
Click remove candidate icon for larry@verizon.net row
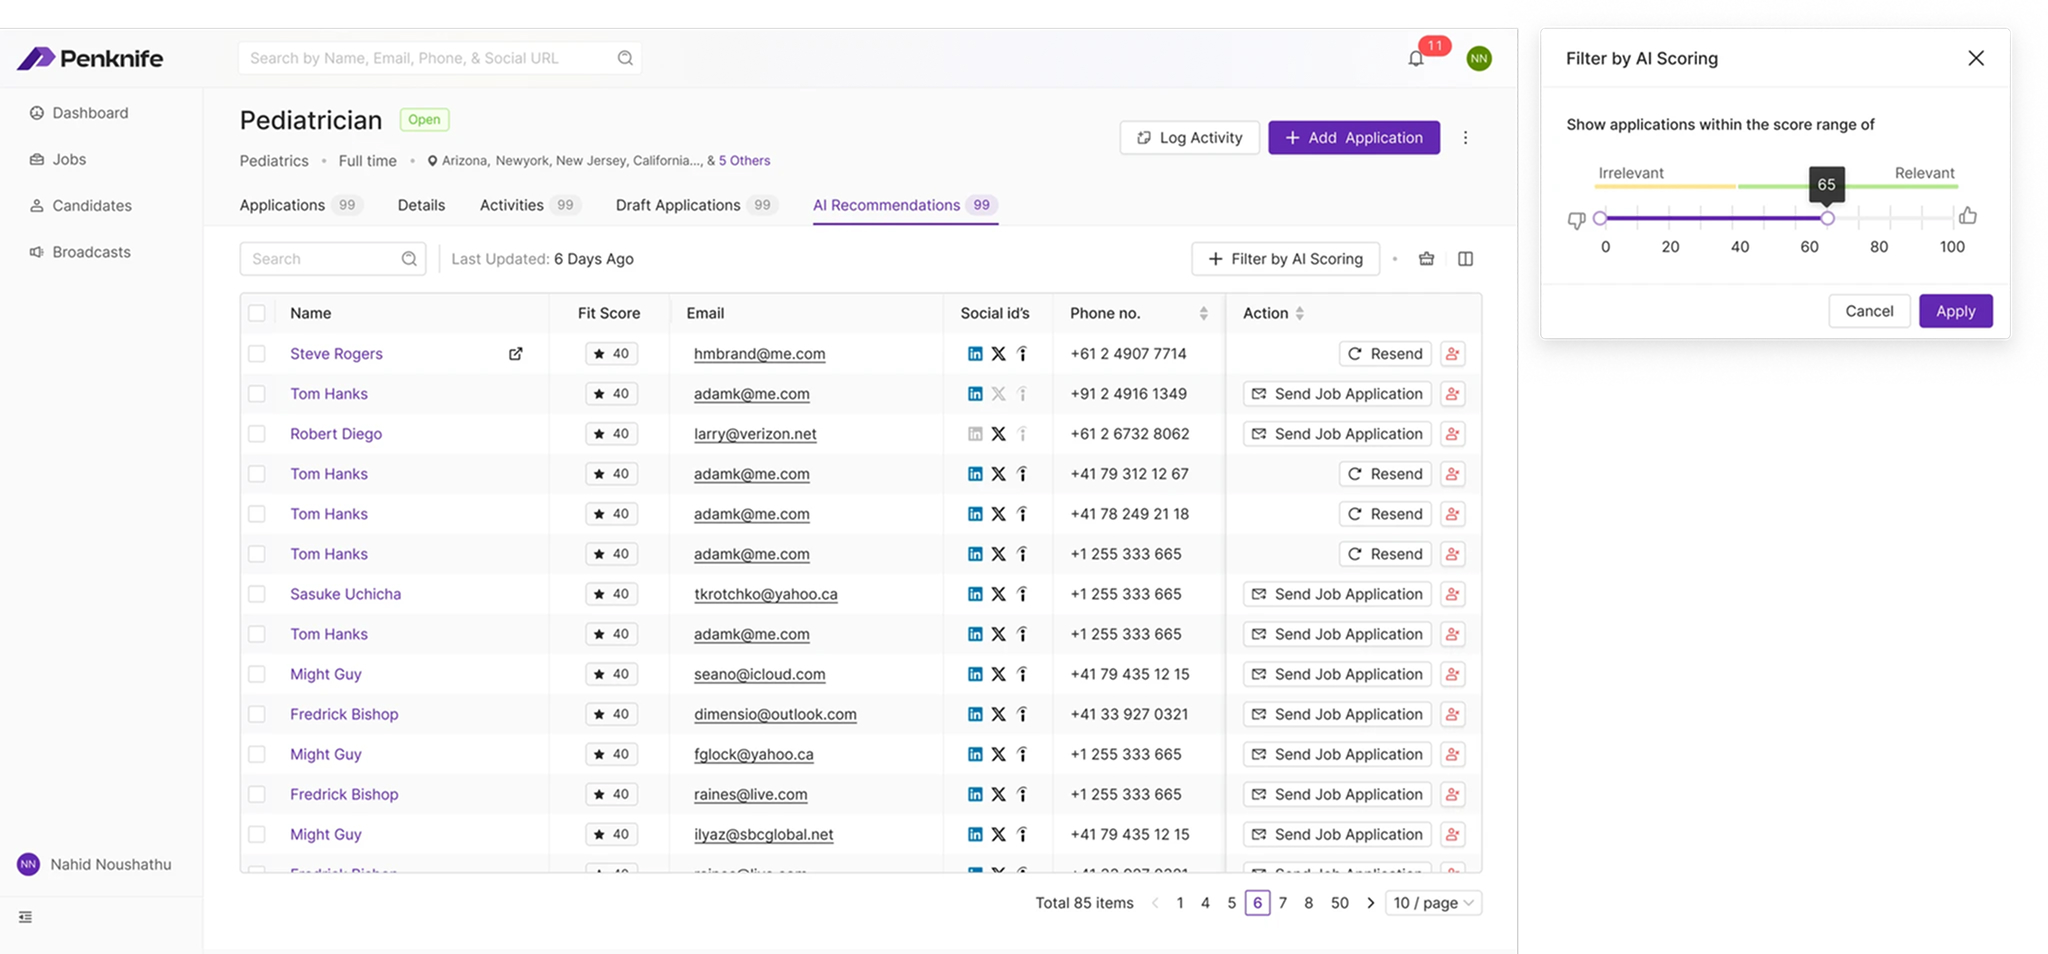(x=1452, y=434)
